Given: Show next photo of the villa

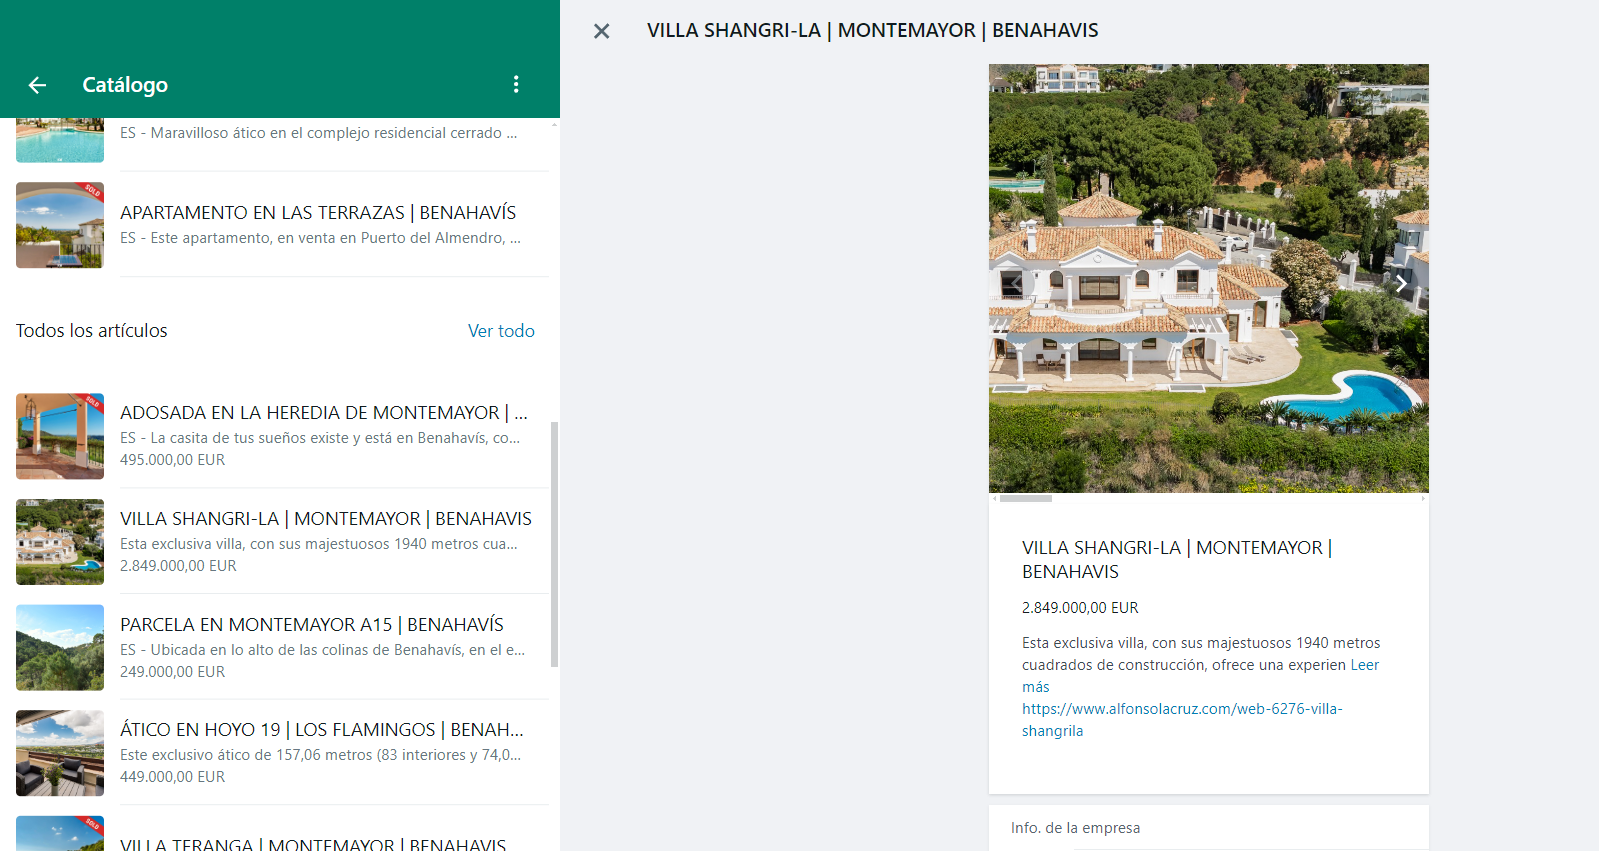Looking at the screenshot, I should point(1401,284).
